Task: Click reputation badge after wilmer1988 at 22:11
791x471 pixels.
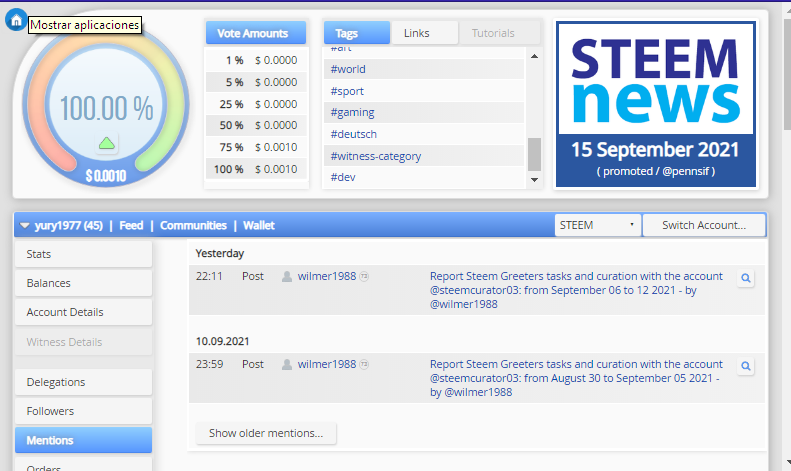Action: tap(364, 276)
